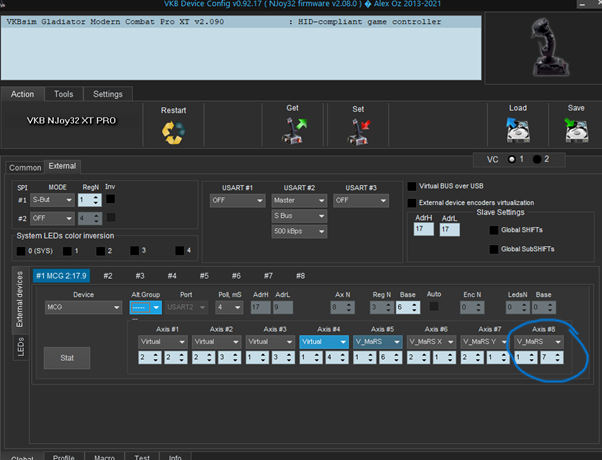The width and height of the screenshot is (602, 460).
Task: Switch to the Settings tab
Action: tap(108, 94)
